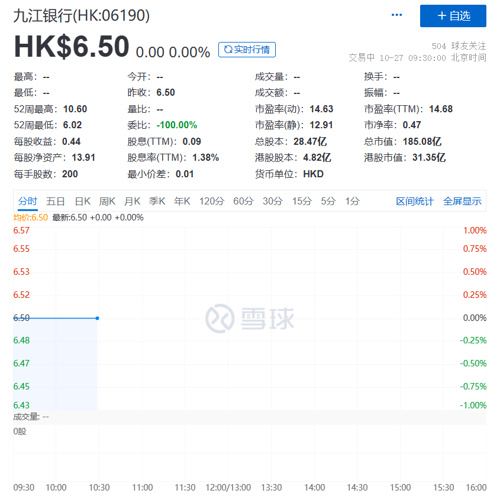The image size is (500, 500).
Task: Click the -1.00% percent axis label
Action: pyautogui.click(x=473, y=405)
